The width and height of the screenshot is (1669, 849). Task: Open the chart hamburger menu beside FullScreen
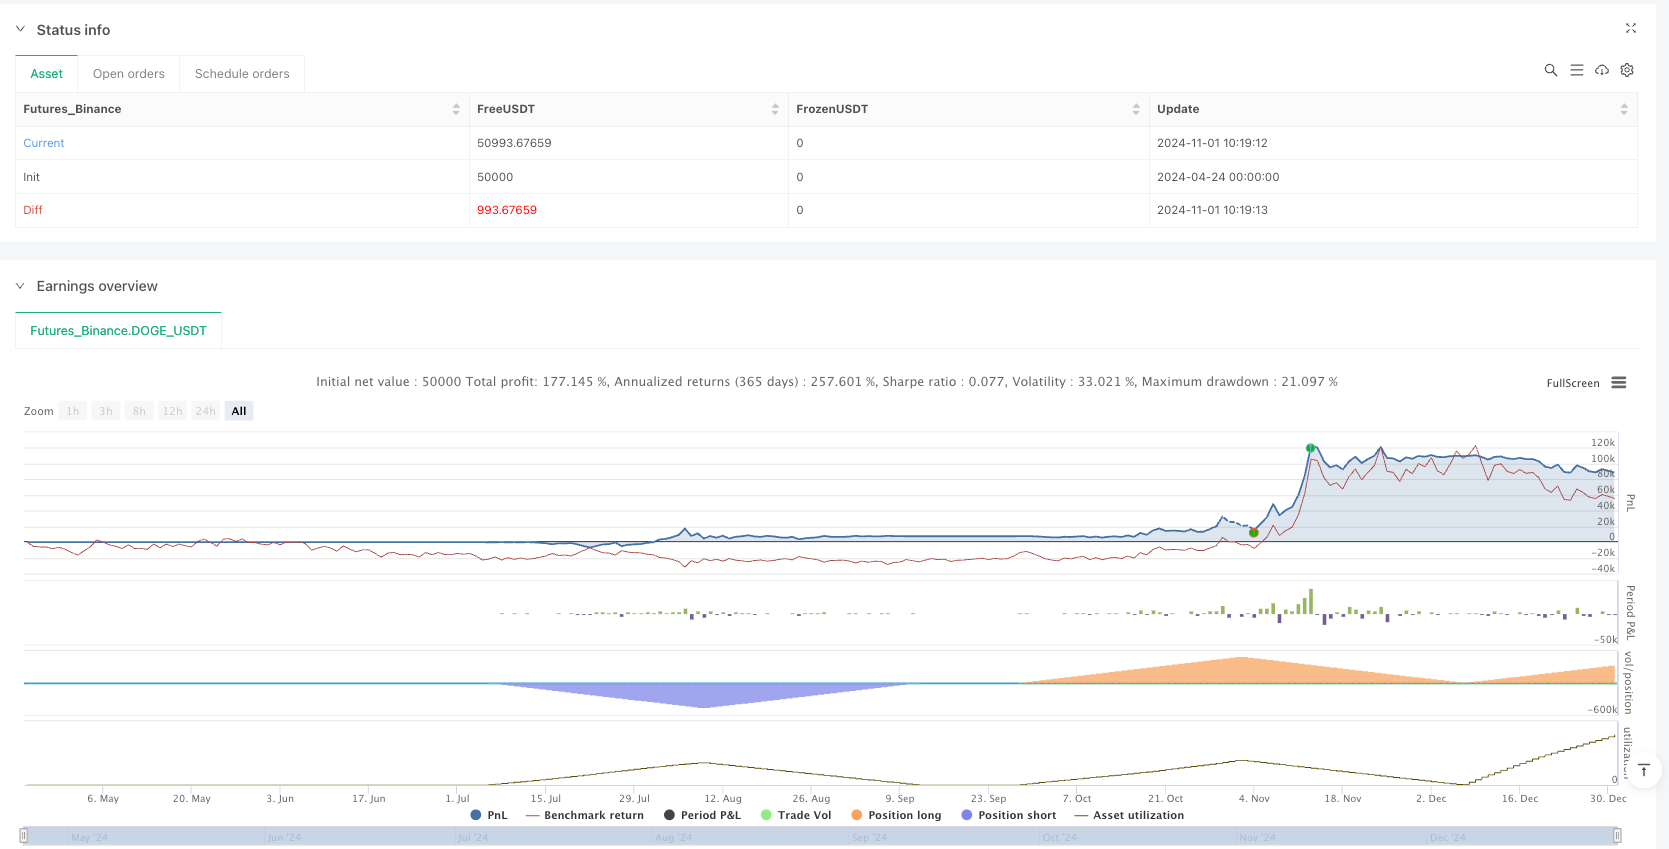(x=1619, y=383)
